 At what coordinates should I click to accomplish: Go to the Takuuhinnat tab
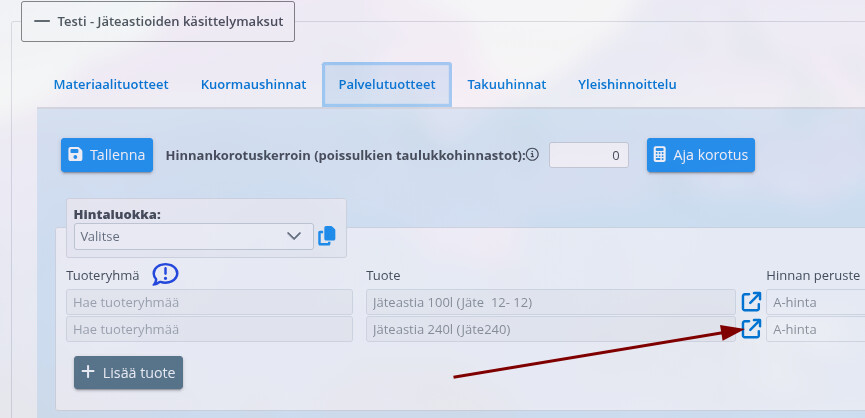(507, 85)
